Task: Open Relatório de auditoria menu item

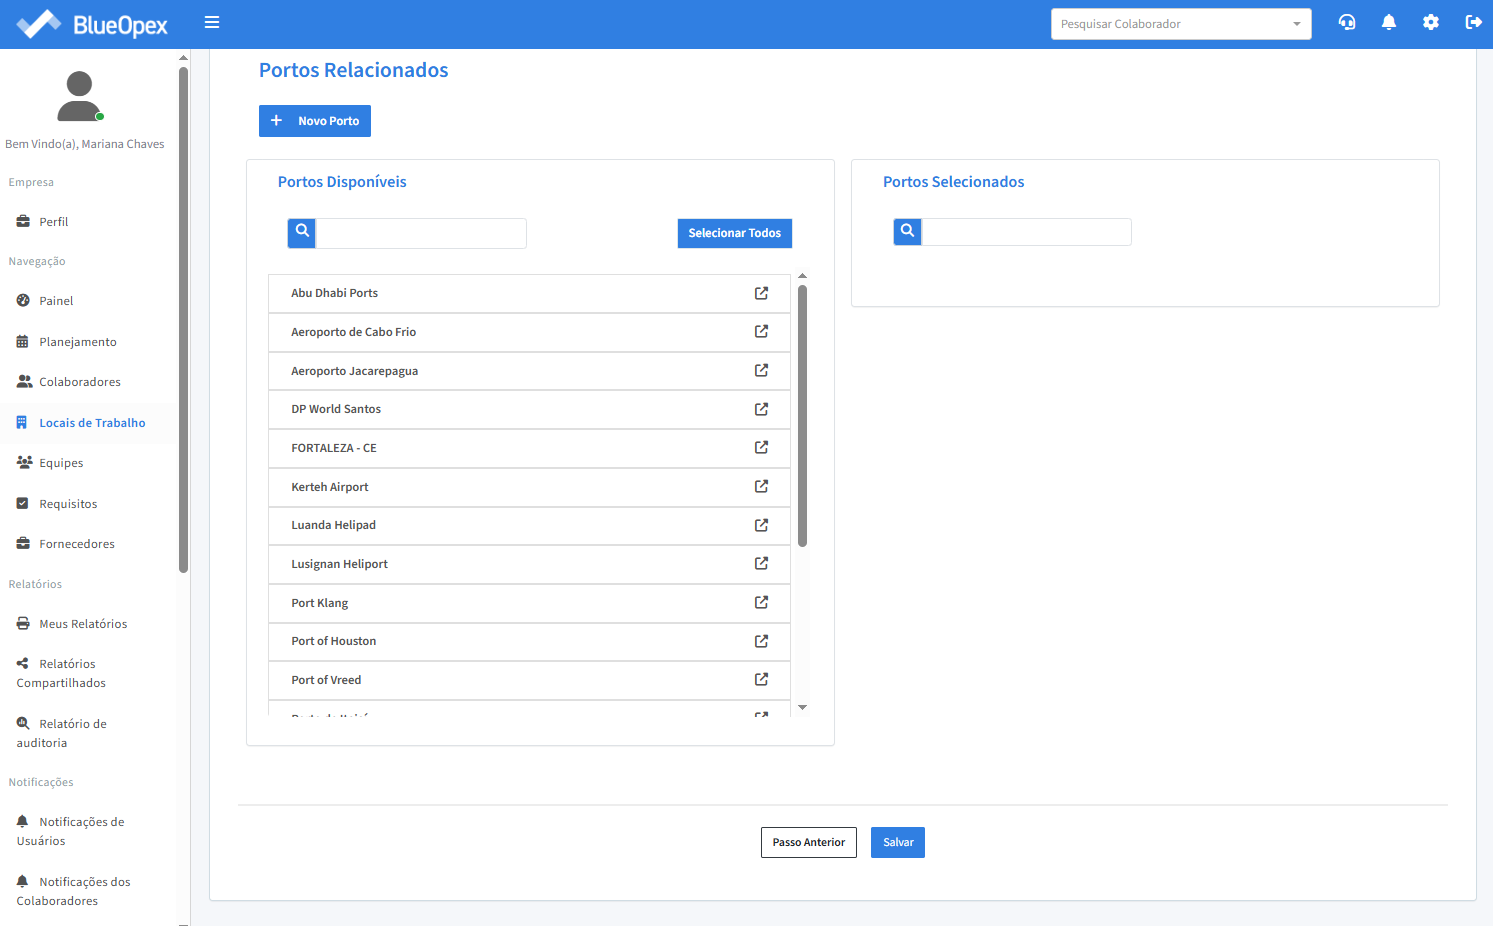Action: click(61, 733)
